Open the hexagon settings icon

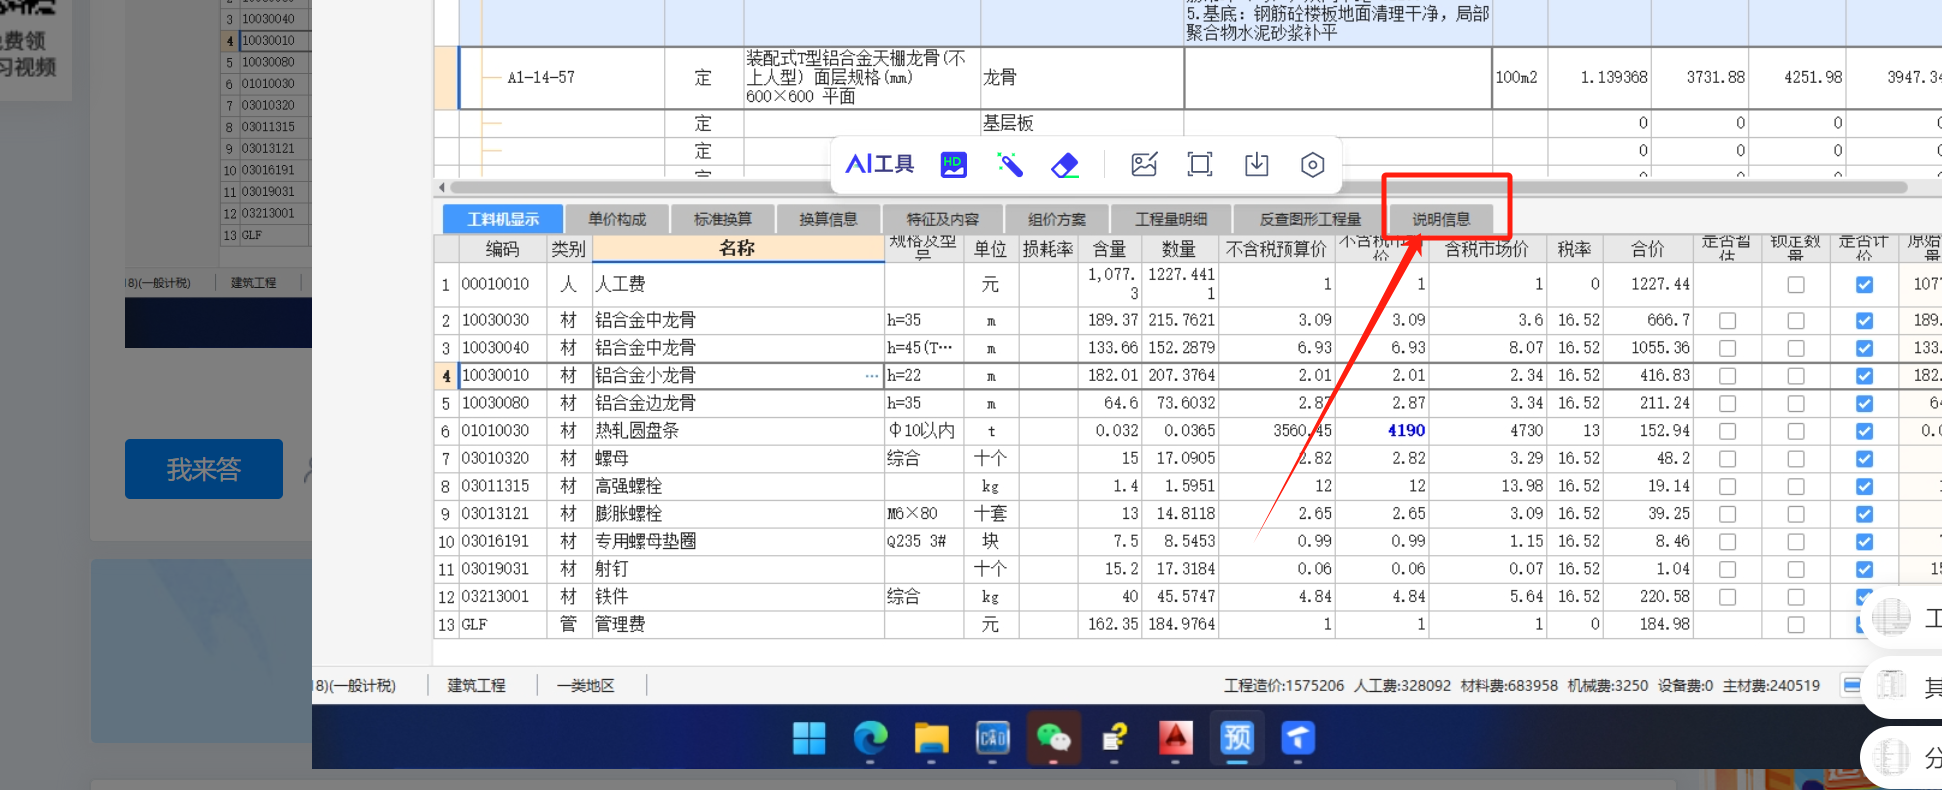point(1313,165)
